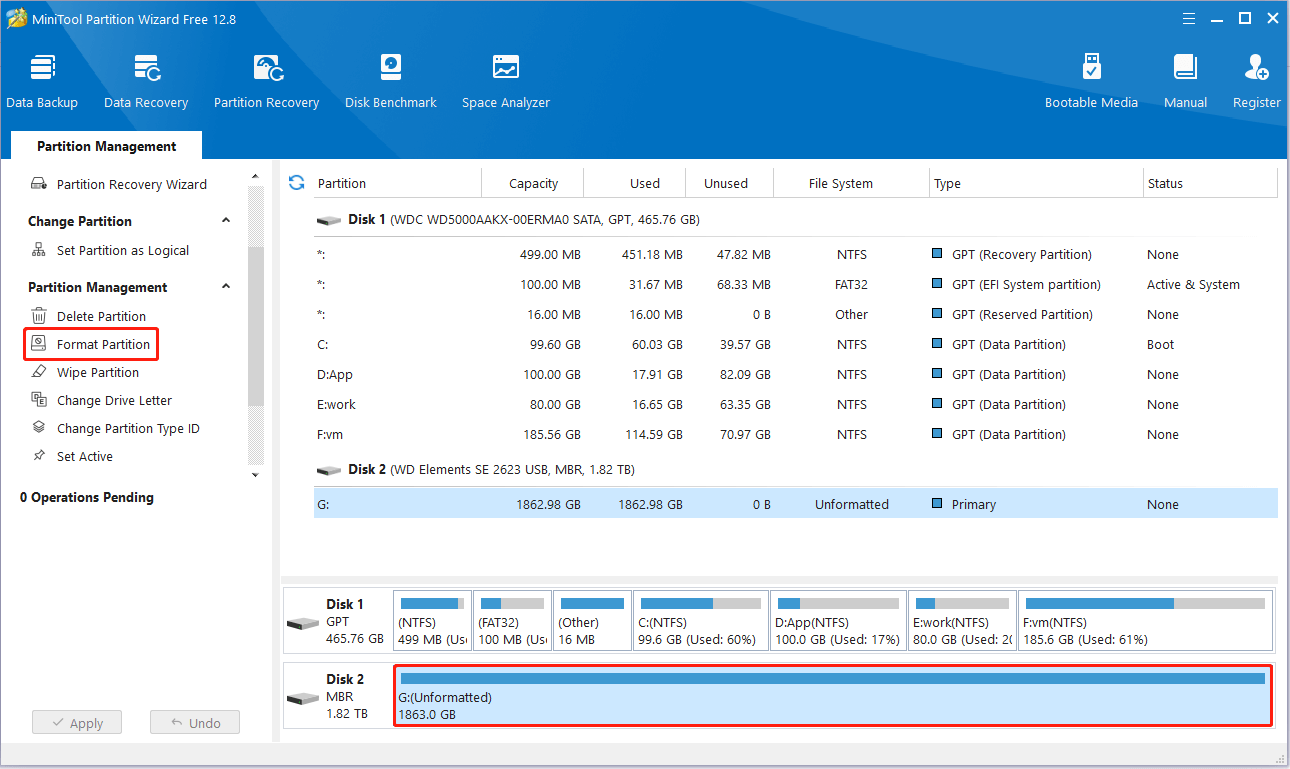Collapse the Partition Management section
This screenshot has width=1290, height=769.
tap(226, 287)
